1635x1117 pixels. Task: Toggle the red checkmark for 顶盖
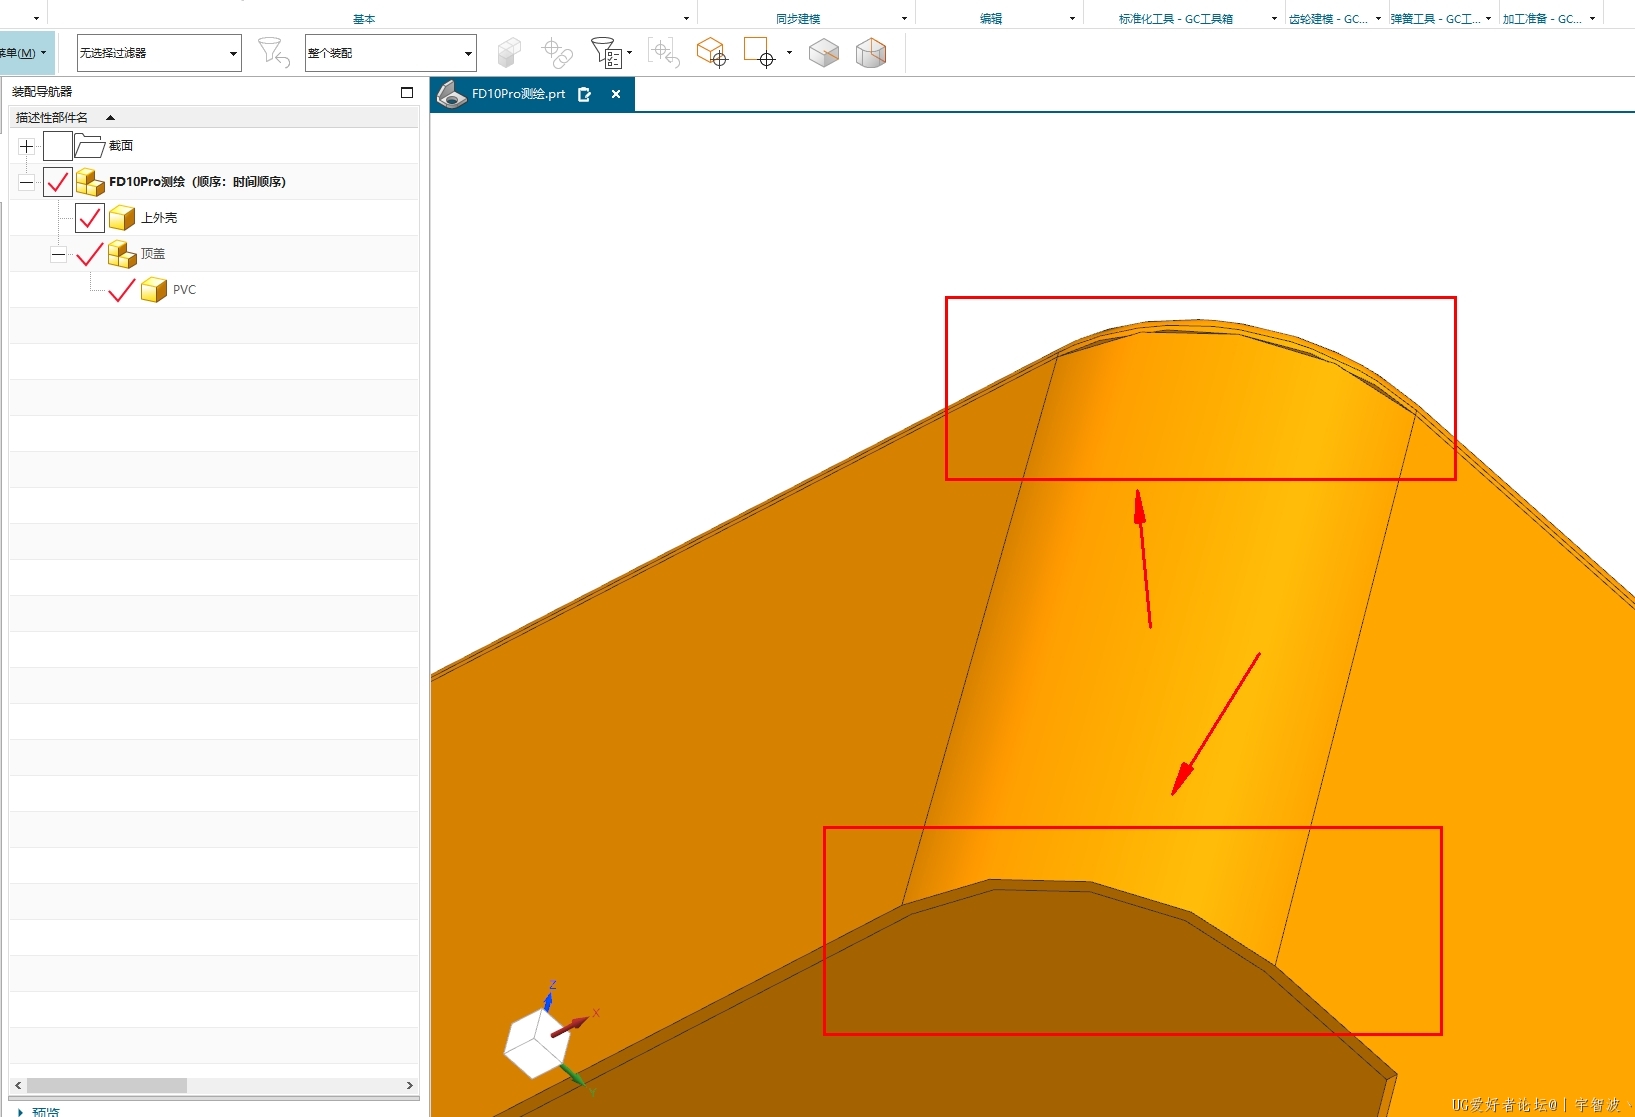[x=90, y=254]
